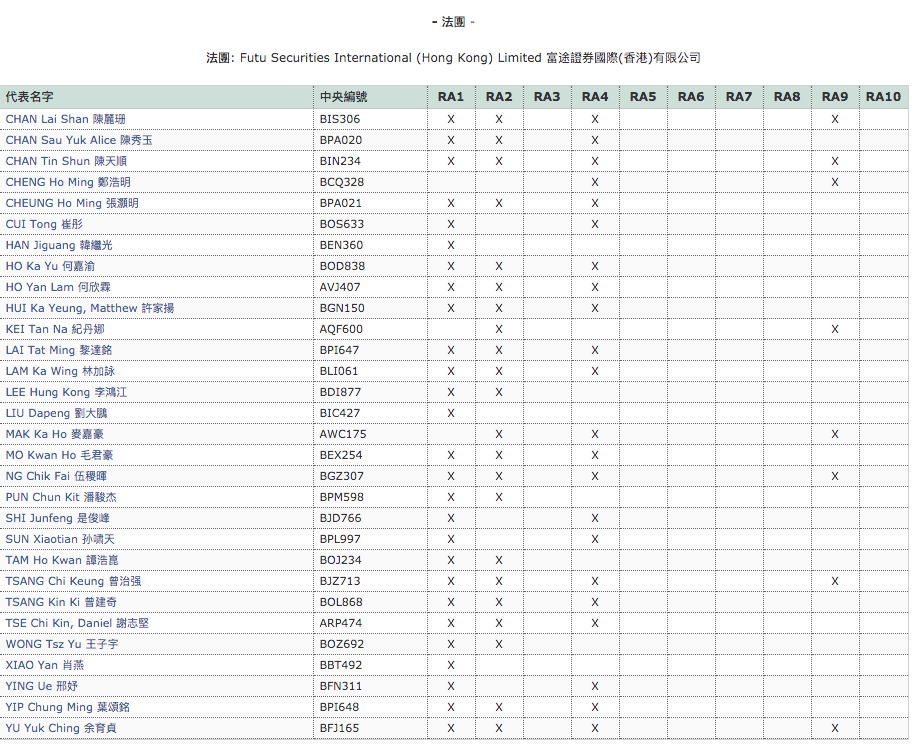Click the 代表名字 column header
Viewport: 919px width, 749px height.
pyautogui.click(x=156, y=97)
